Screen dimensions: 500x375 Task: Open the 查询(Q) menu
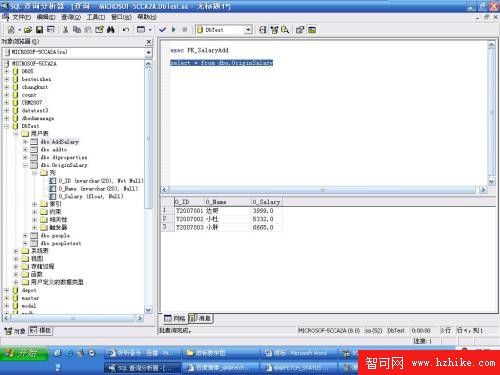[x=71, y=17]
